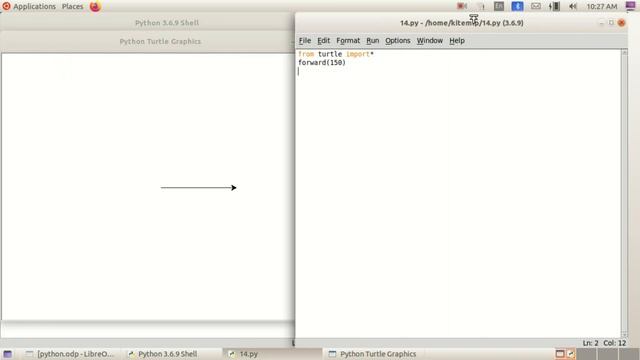The image size is (640, 360).
Task: Open the En keyboard language indicator
Action: click(x=499, y=6)
